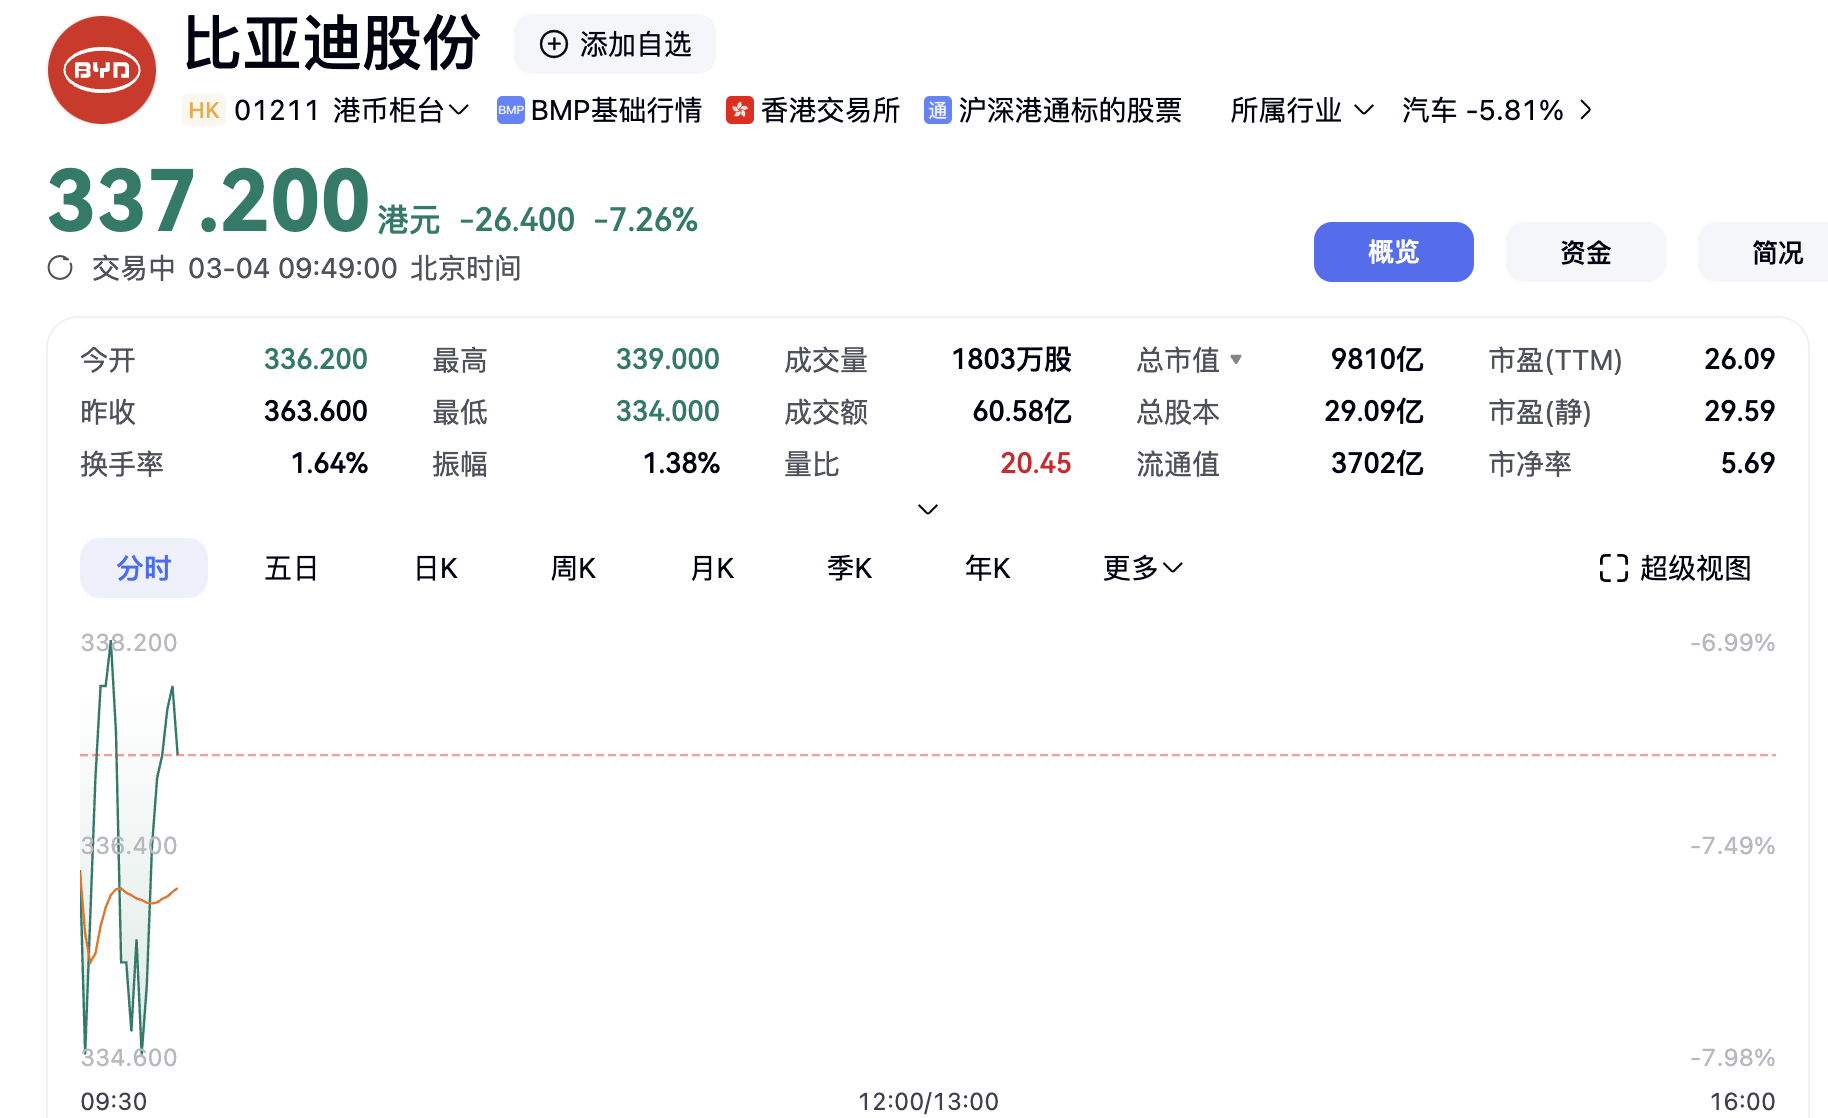Click the stock name 比亚迪股份
Viewport: 1828px width, 1118px height.
pos(333,44)
